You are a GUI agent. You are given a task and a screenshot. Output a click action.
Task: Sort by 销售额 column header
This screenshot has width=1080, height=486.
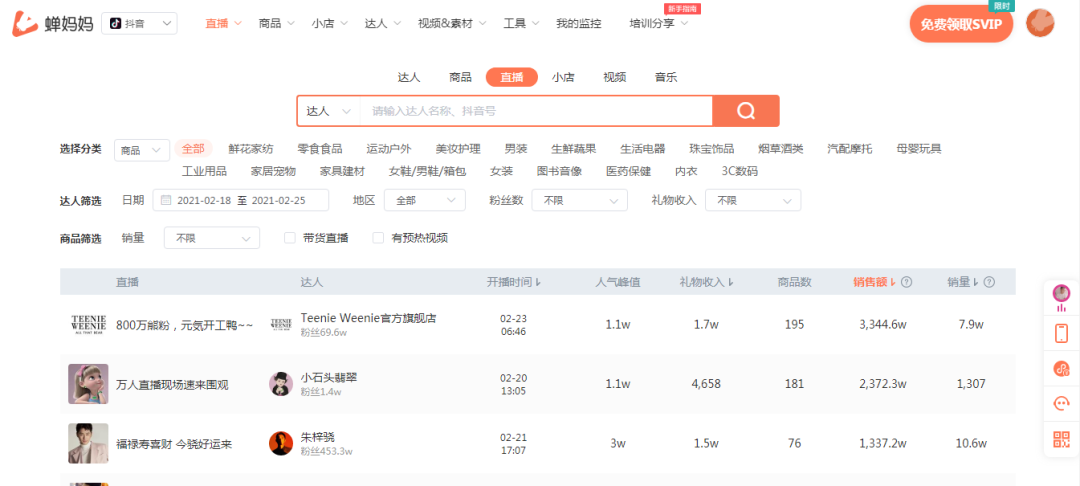(874, 282)
